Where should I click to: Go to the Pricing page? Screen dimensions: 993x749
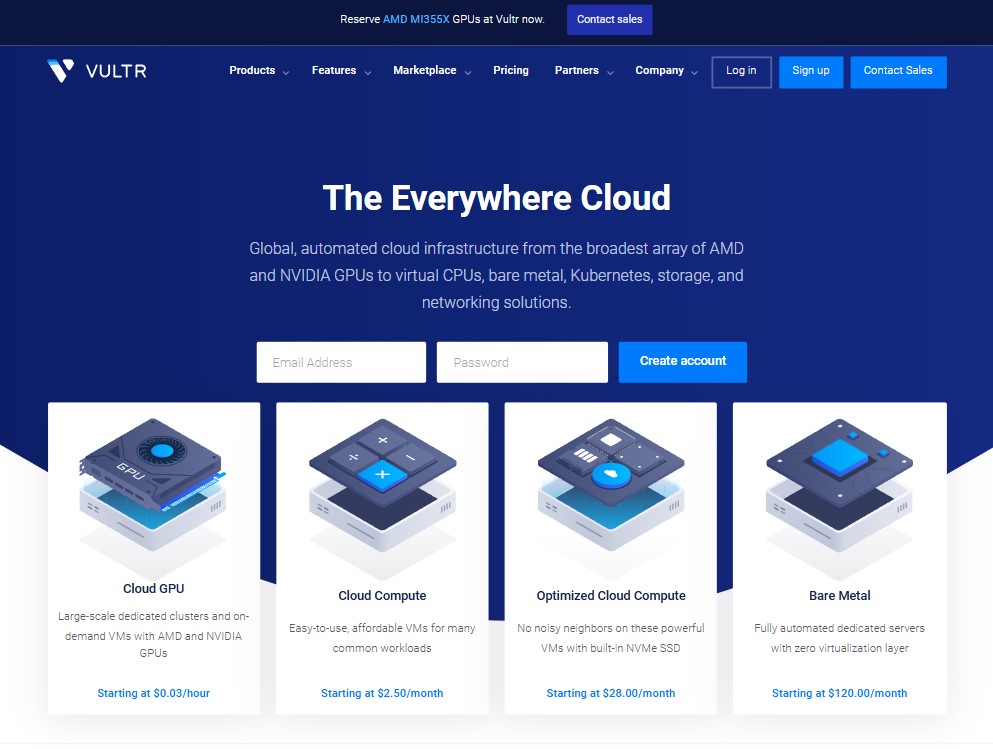click(510, 70)
